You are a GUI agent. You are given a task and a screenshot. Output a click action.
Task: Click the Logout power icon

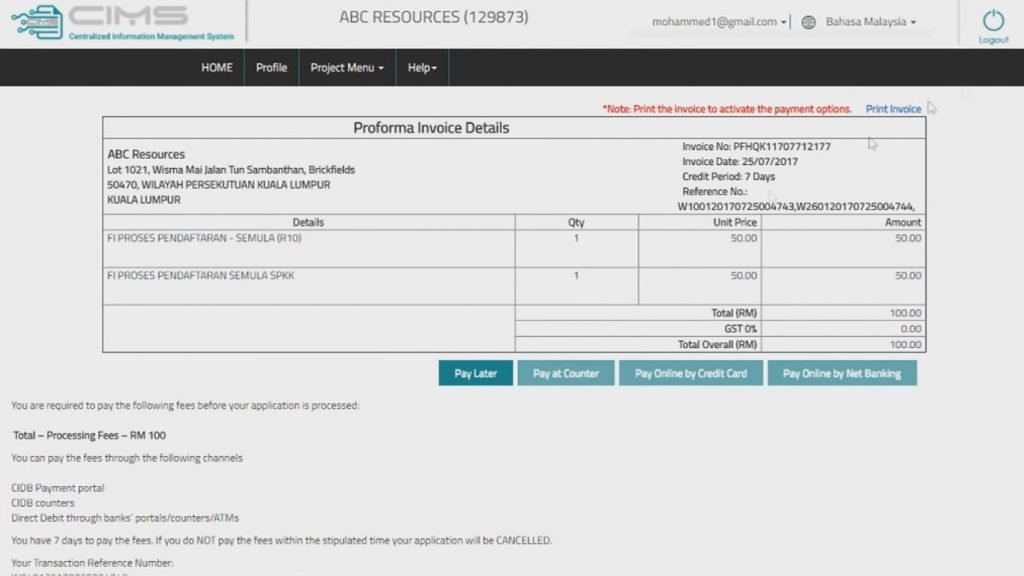click(x=993, y=20)
